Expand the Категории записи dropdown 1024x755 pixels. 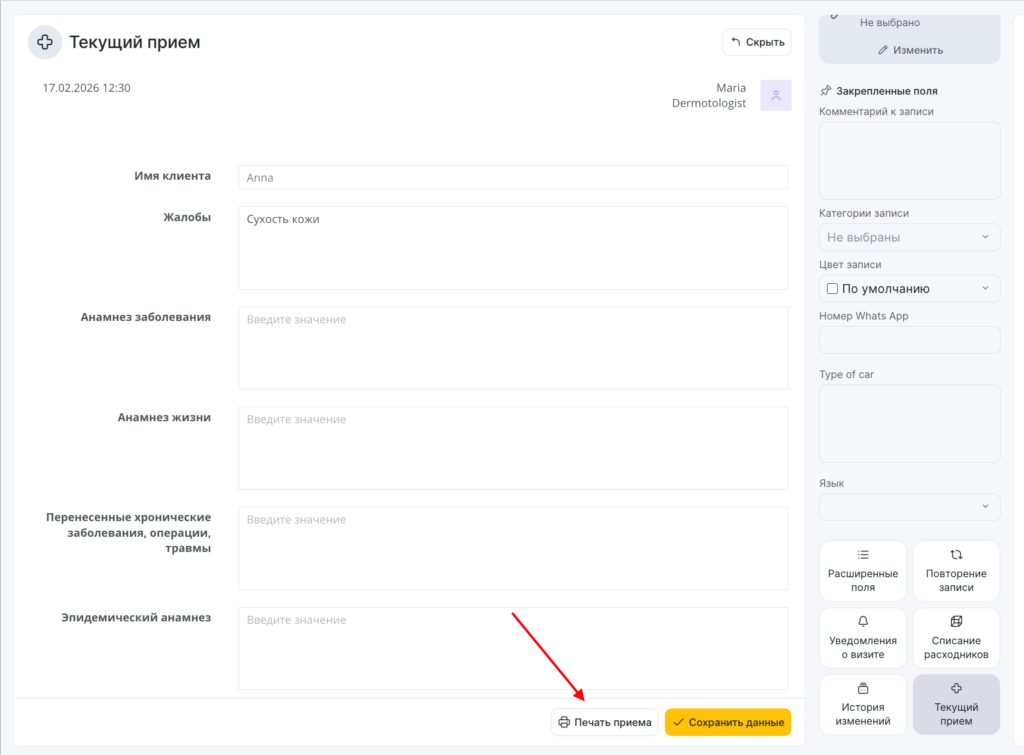(909, 237)
